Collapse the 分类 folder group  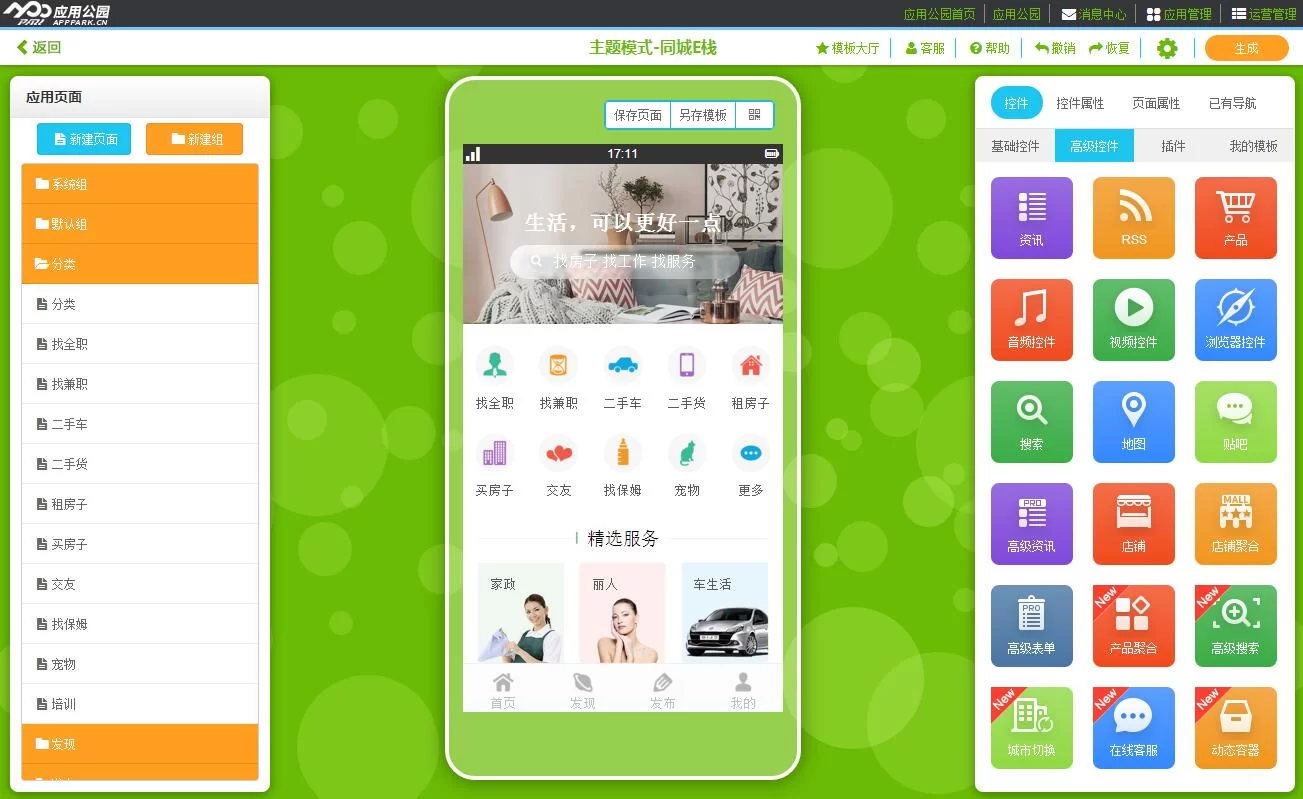[x=140, y=264]
